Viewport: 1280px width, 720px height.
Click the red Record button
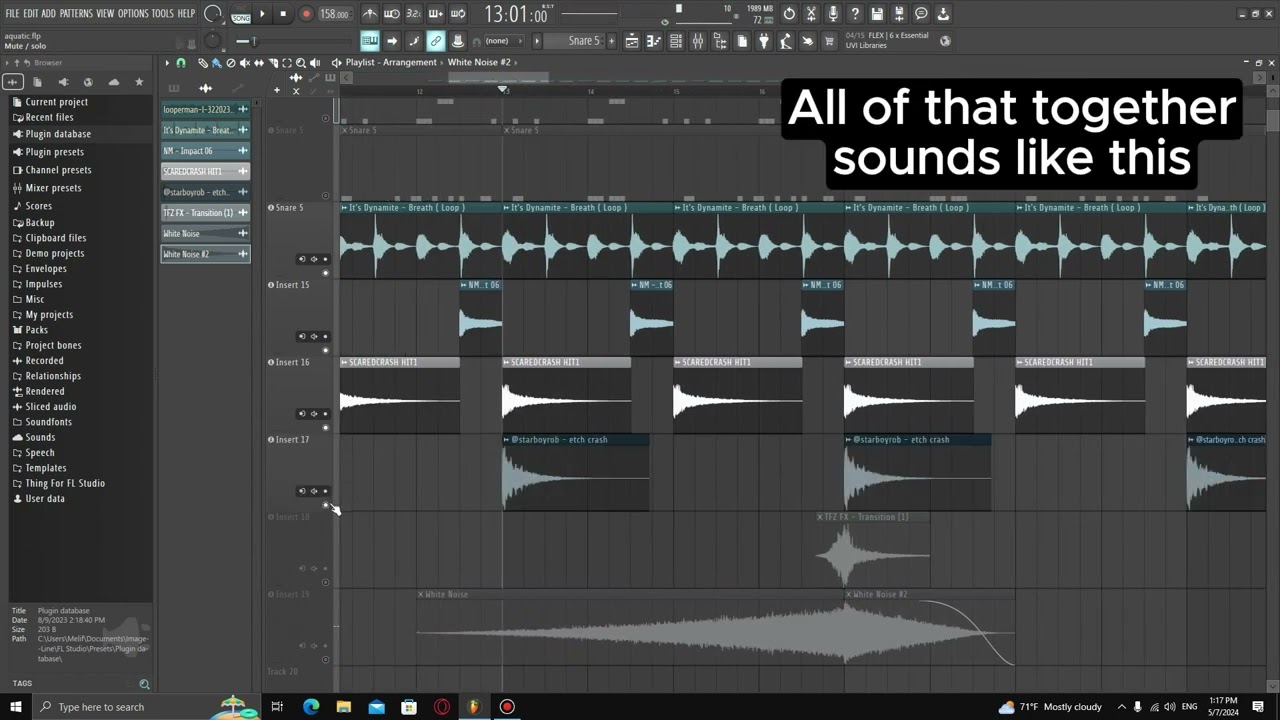(x=306, y=14)
